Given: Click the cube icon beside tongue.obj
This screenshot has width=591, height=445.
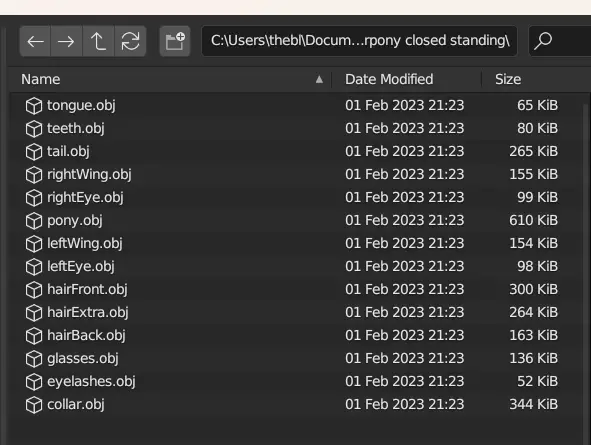Looking at the screenshot, I should tap(34, 106).
